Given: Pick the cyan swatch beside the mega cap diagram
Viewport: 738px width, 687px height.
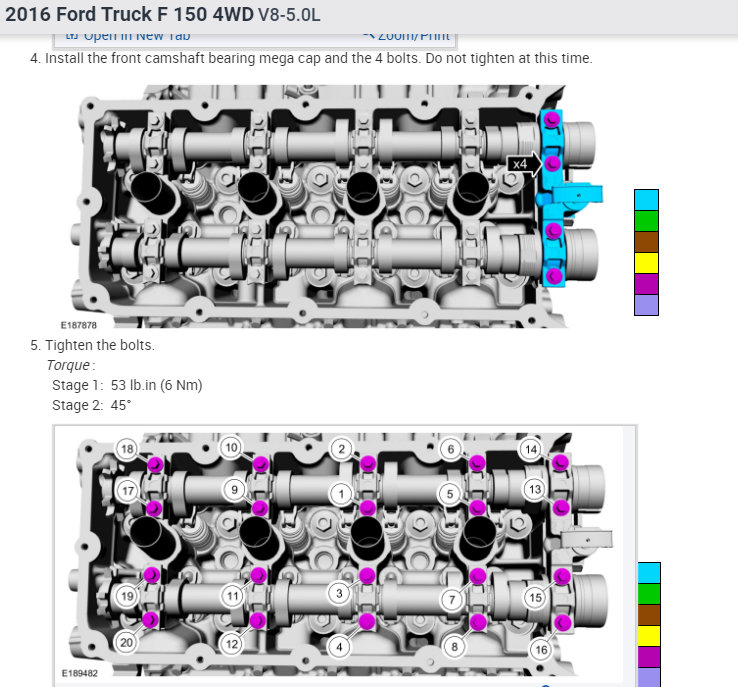Looking at the screenshot, I should [x=646, y=200].
